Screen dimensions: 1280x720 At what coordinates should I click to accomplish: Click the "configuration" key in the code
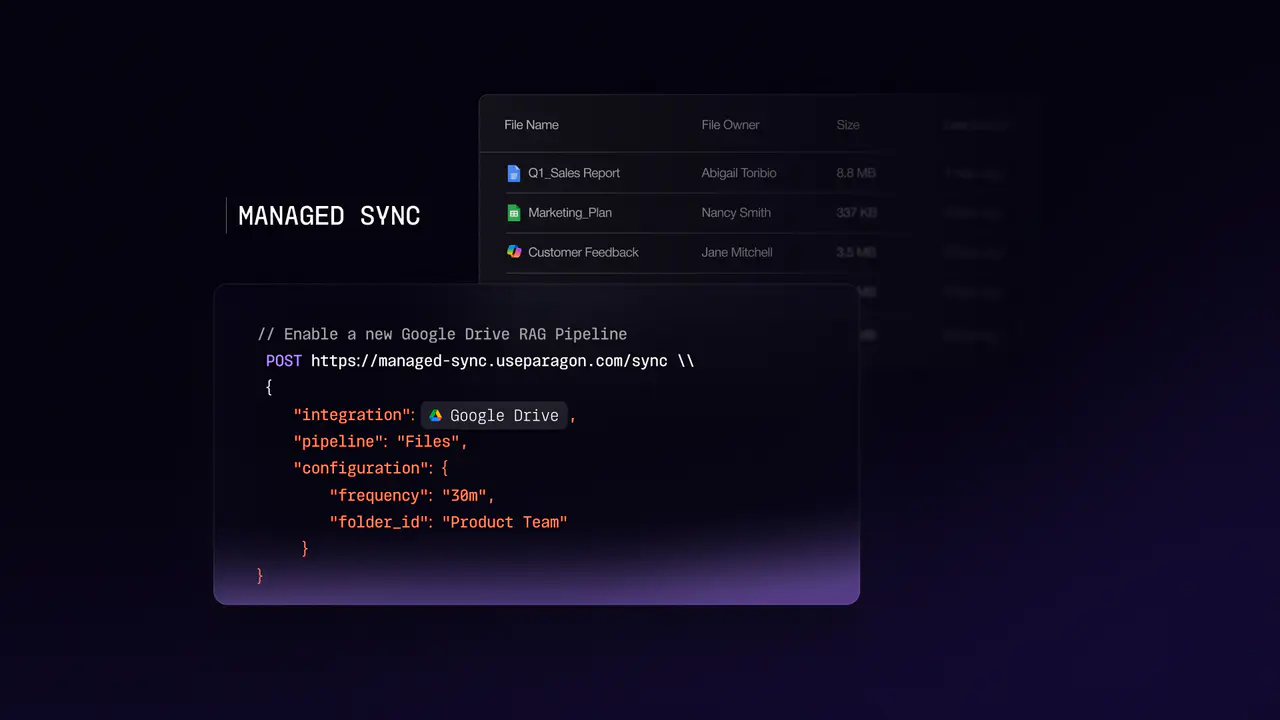tap(362, 468)
